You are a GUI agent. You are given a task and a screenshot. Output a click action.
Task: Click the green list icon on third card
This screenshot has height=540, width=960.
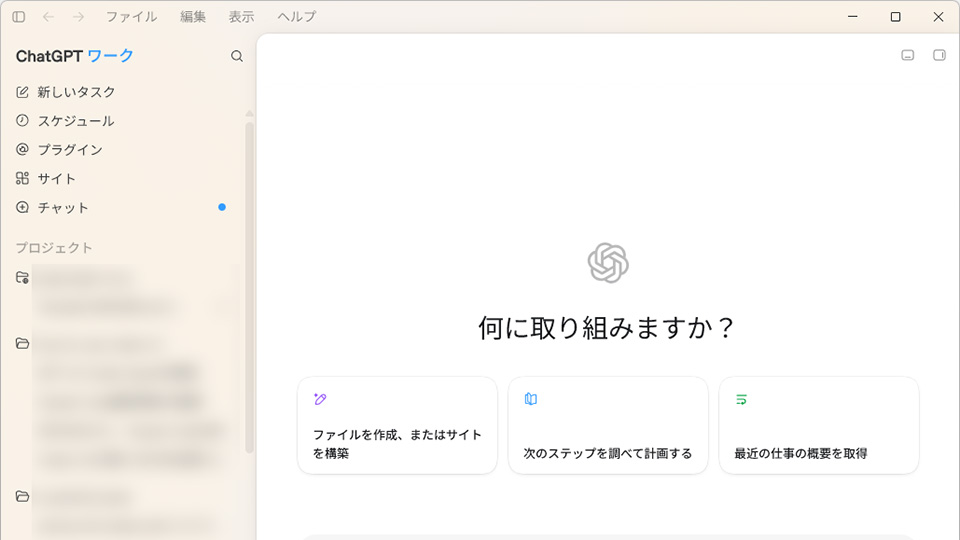click(741, 399)
